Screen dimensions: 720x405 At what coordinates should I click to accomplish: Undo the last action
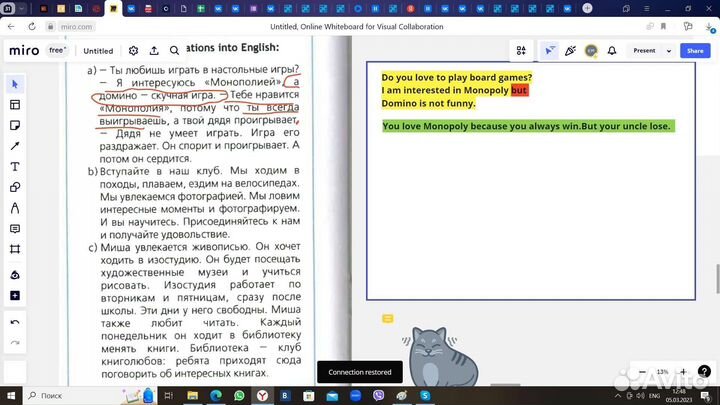tap(15, 322)
